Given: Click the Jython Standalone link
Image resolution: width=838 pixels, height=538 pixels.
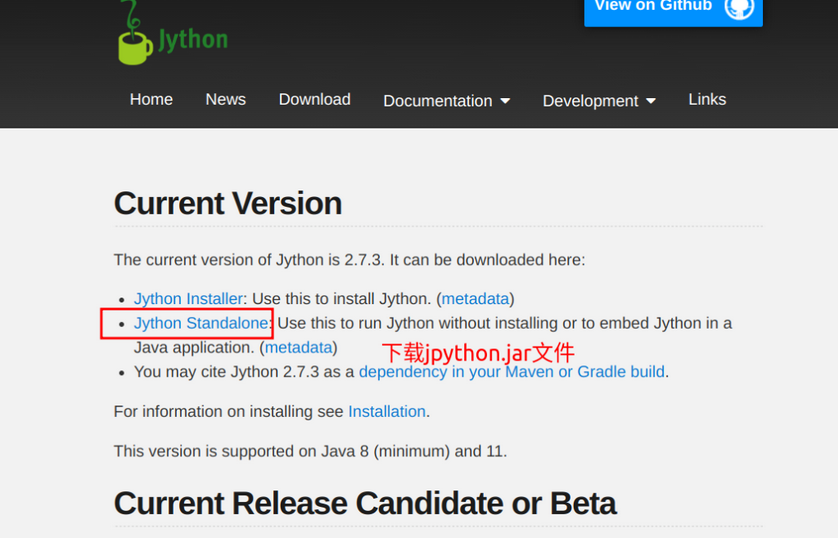Looking at the screenshot, I should (x=201, y=323).
